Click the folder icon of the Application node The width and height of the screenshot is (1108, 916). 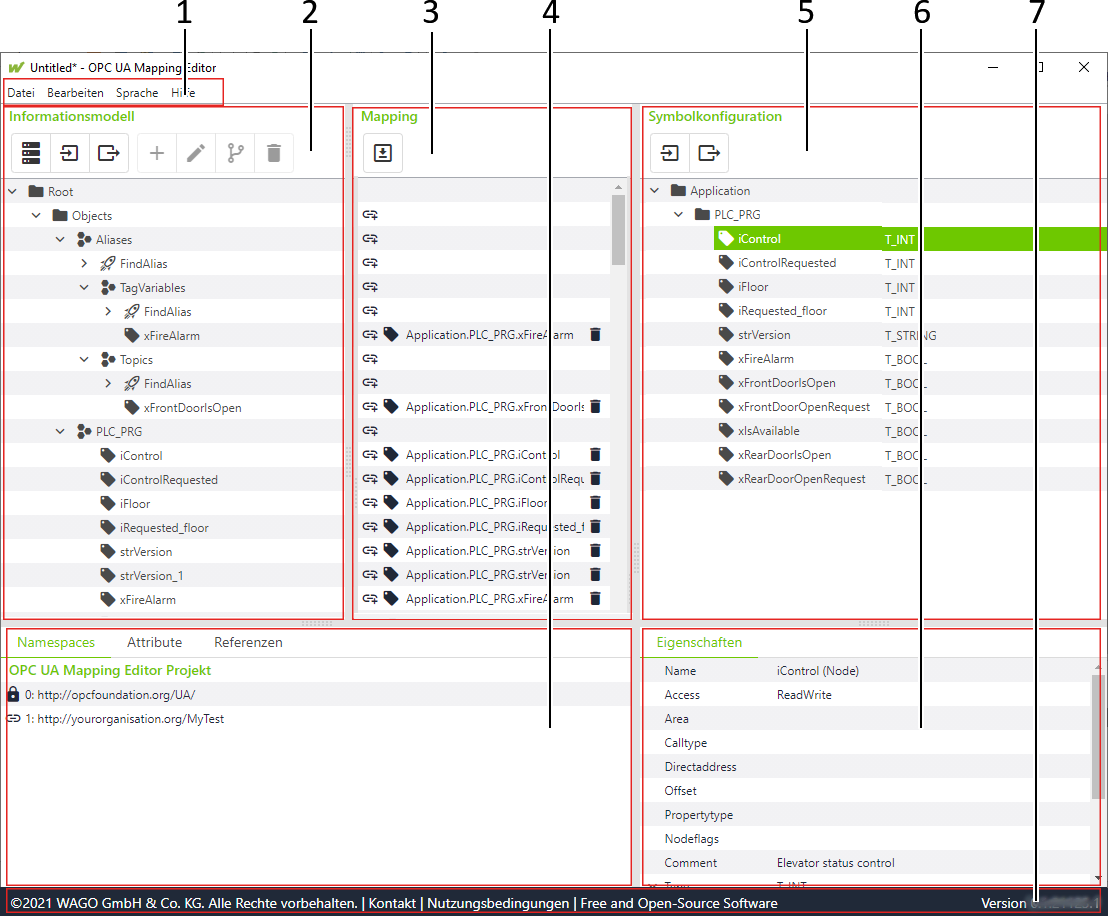click(x=678, y=190)
